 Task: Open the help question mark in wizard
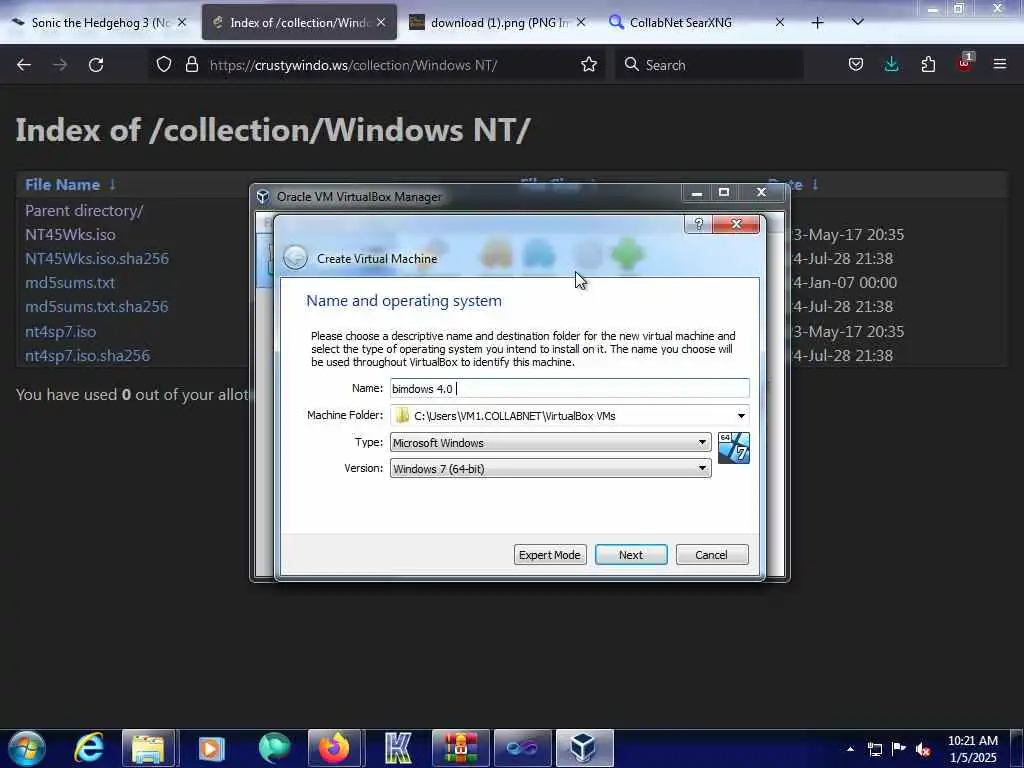(699, 224)
